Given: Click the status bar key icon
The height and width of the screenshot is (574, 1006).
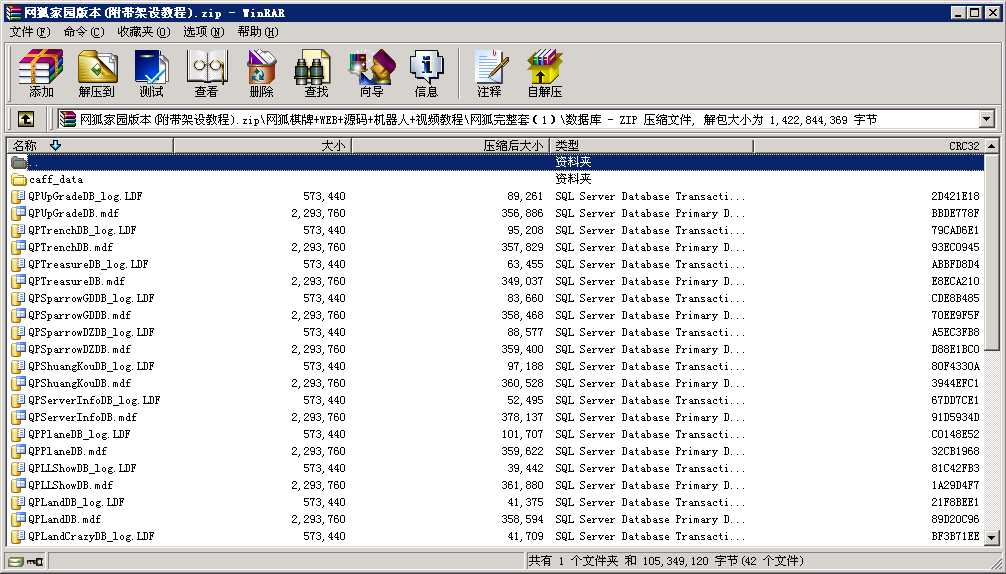Looking at the screenshot, I should 35,562.
